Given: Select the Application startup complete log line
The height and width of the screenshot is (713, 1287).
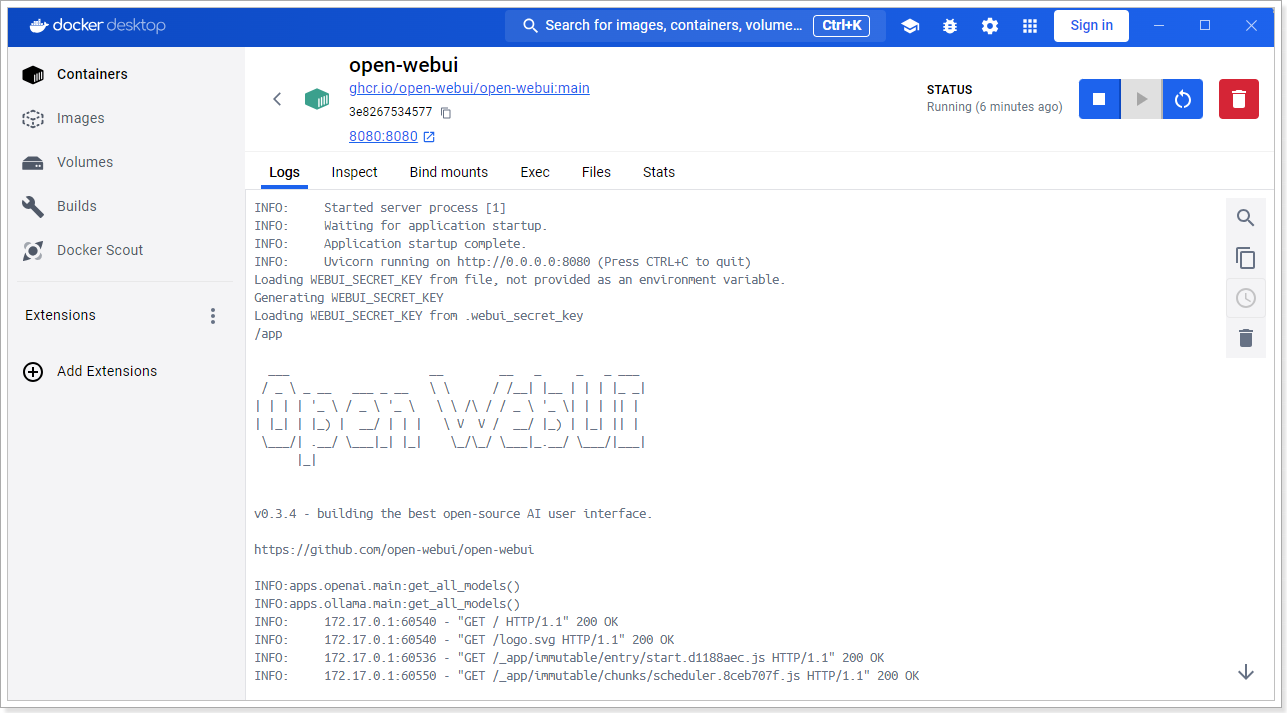Looking at the screenshot, I should coord(390,244).
